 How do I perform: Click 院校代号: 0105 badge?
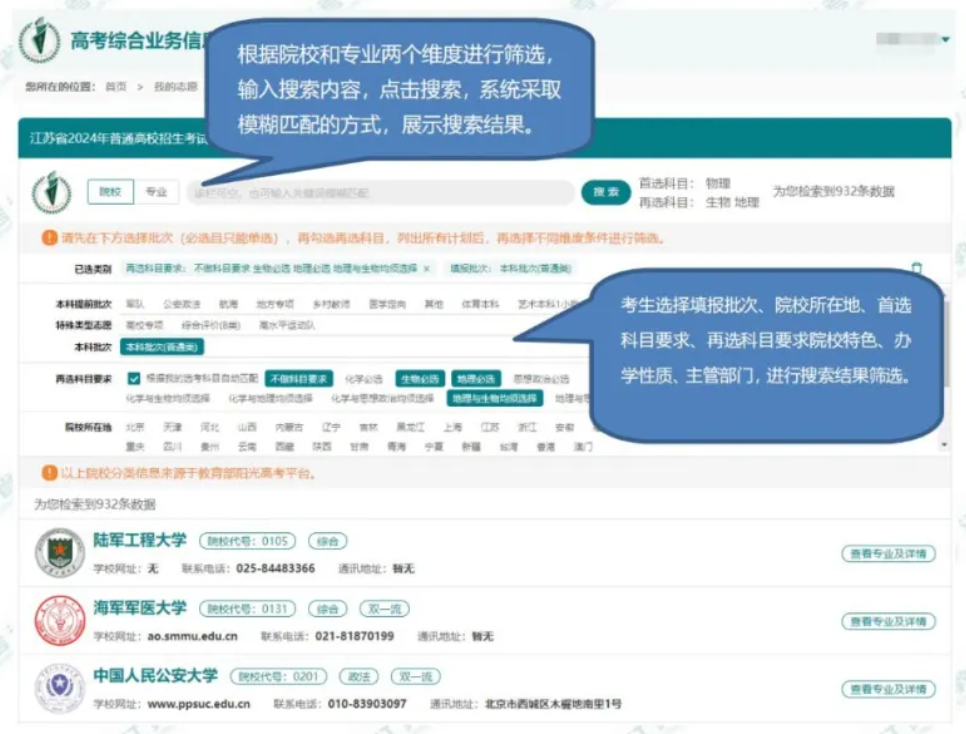click(x=248, y=541)
